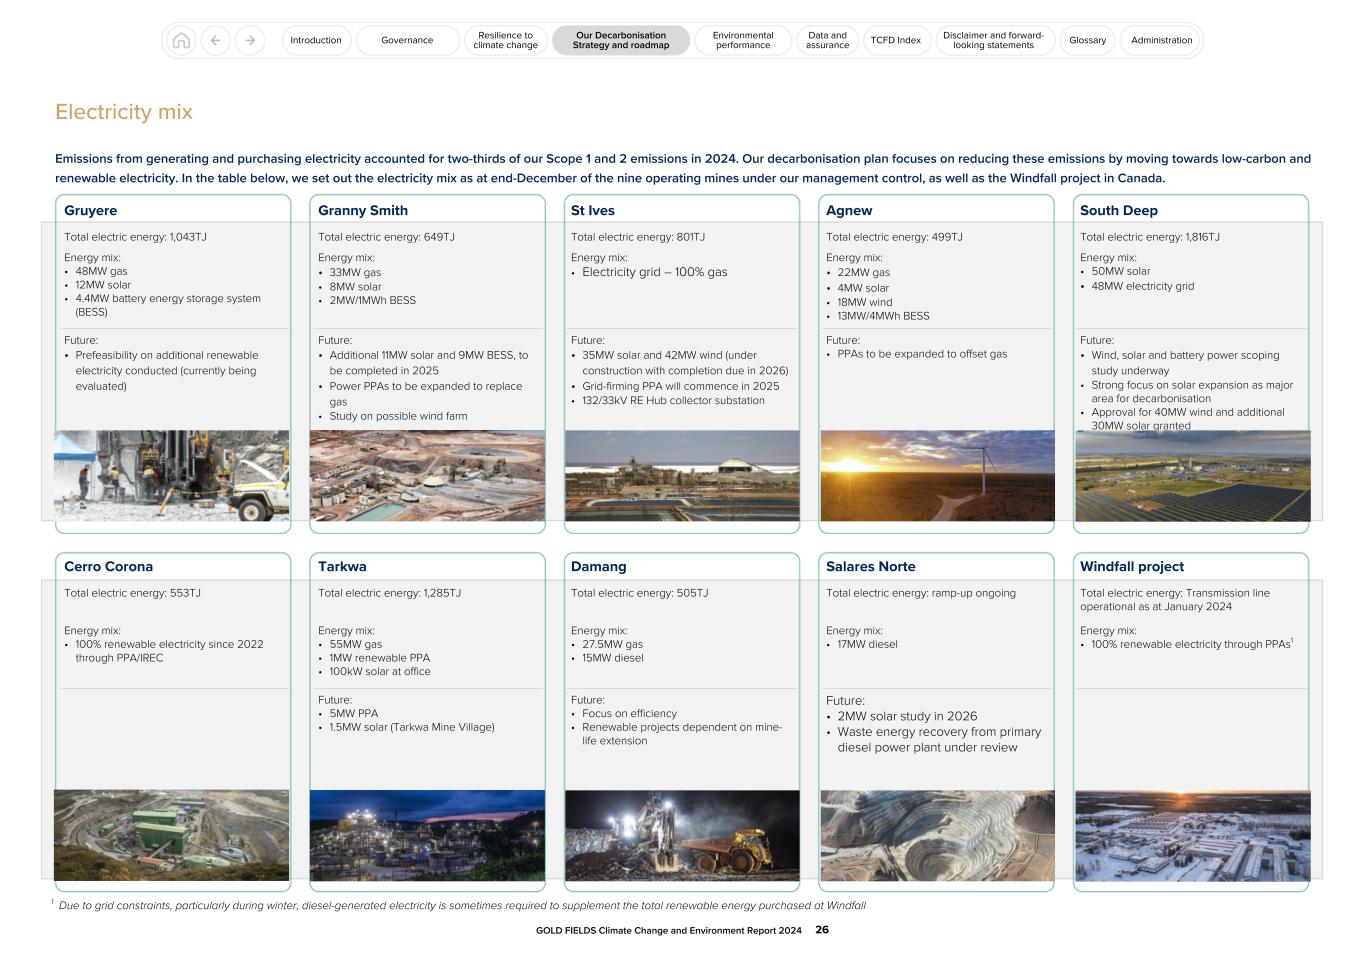Open the Environmental performance tab

coord(741,40)
